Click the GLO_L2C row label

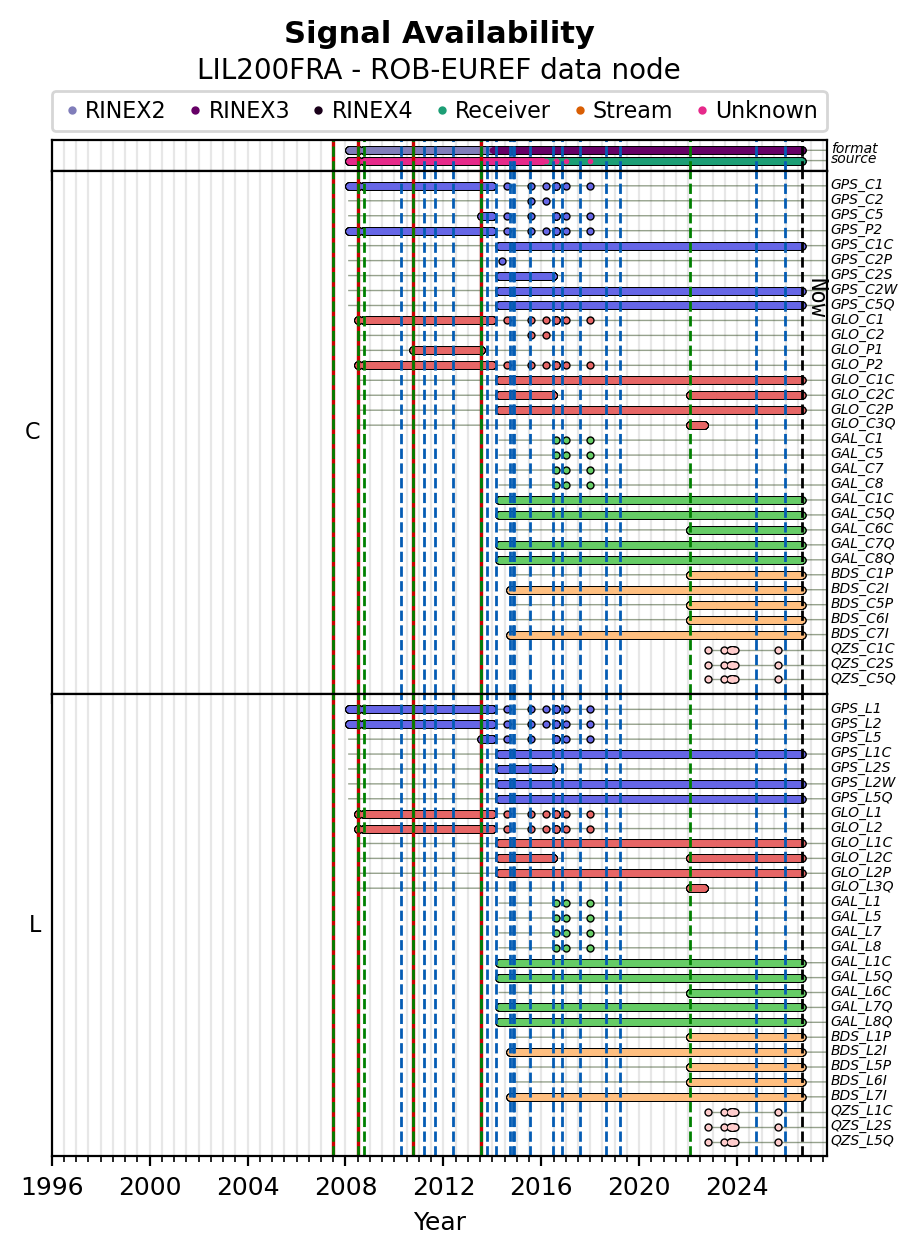click(861, 858)
